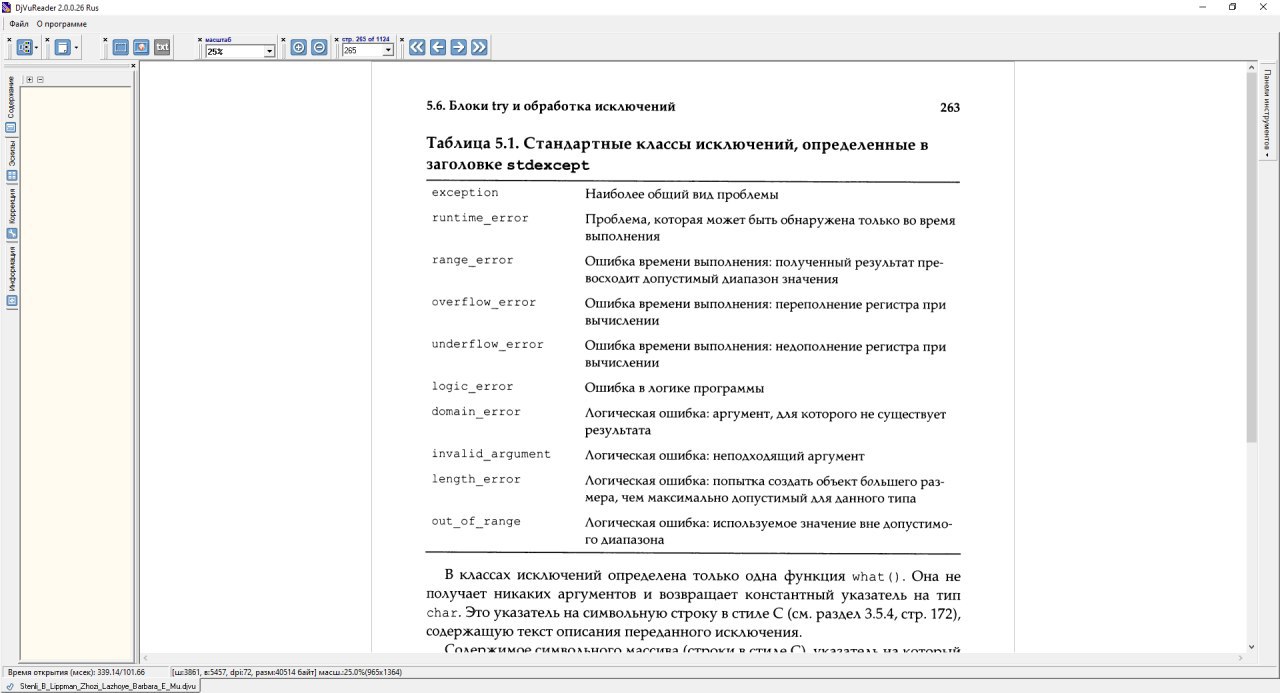
Task: Click the DjVuReader application title icon
Action: (7, 7)
